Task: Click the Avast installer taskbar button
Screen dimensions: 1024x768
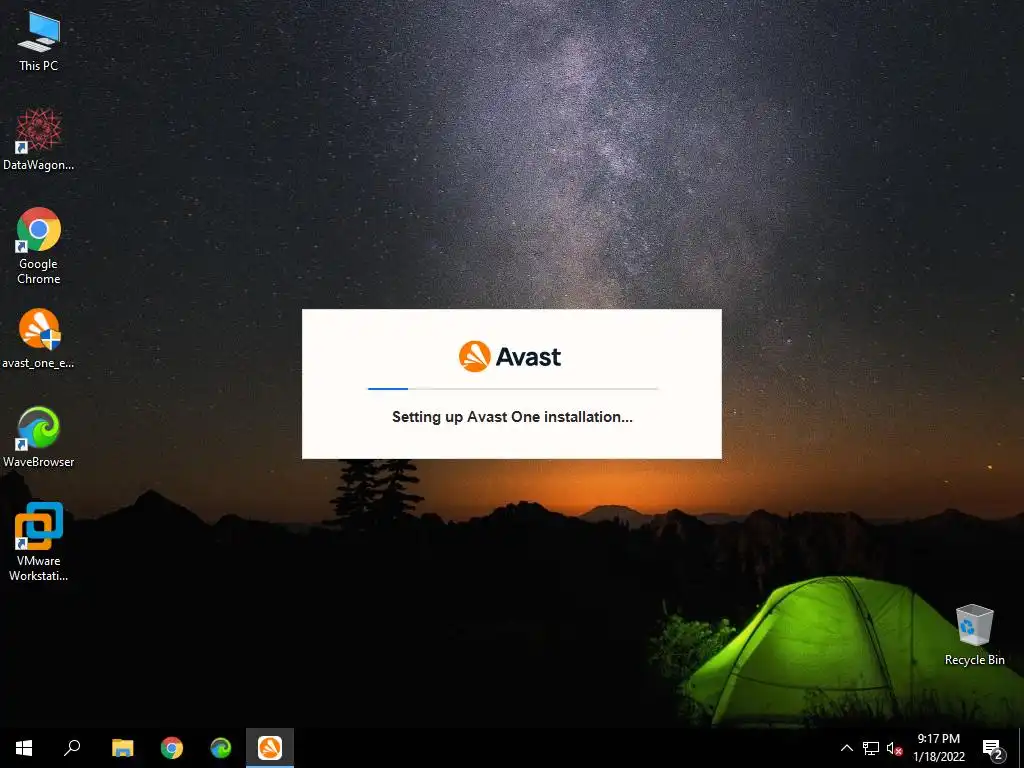Action: click(x=270, y=748)
